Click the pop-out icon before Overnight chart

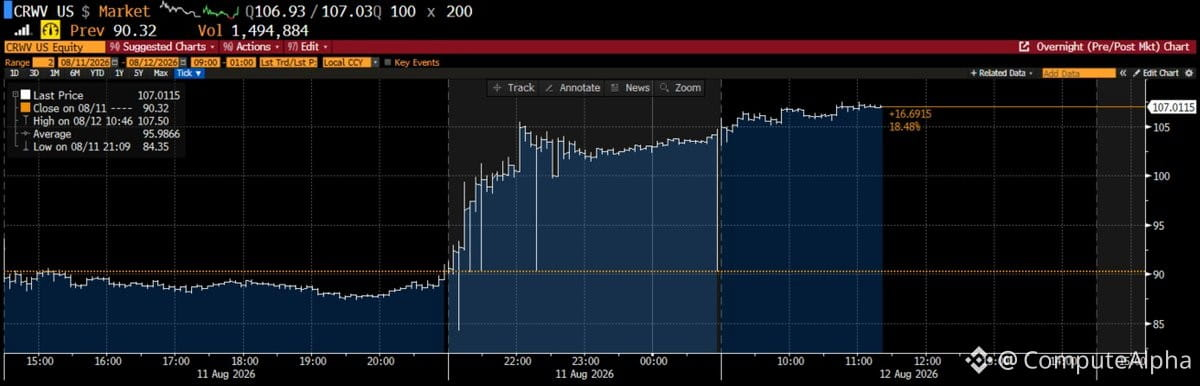(1024, 46)
